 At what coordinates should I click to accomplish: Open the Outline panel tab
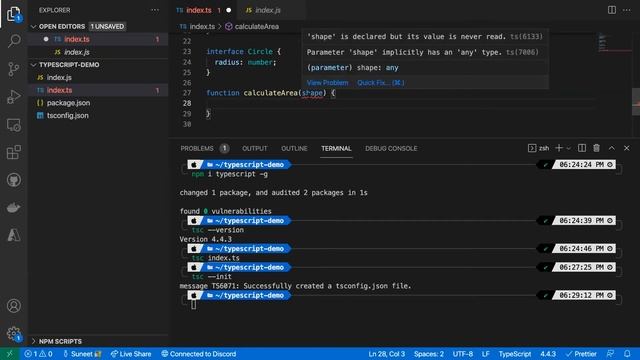pyautogui.click(x=294, y=149)
